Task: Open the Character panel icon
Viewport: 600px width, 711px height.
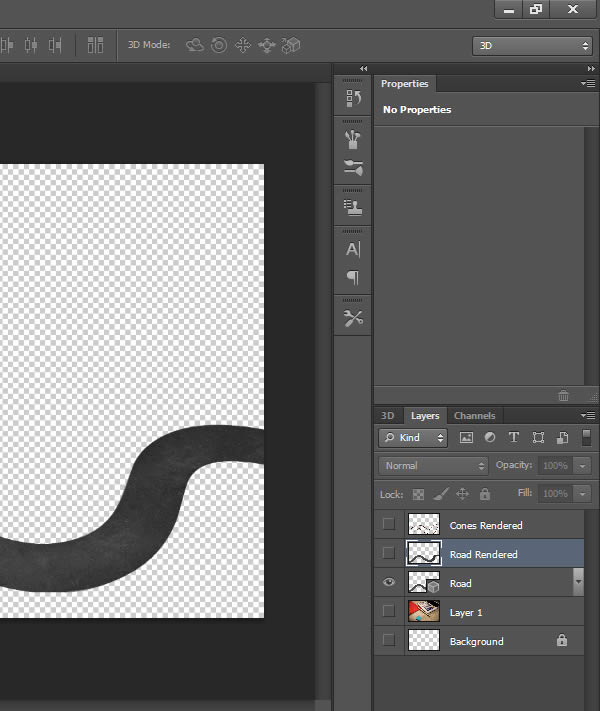Action: (353, 249)
